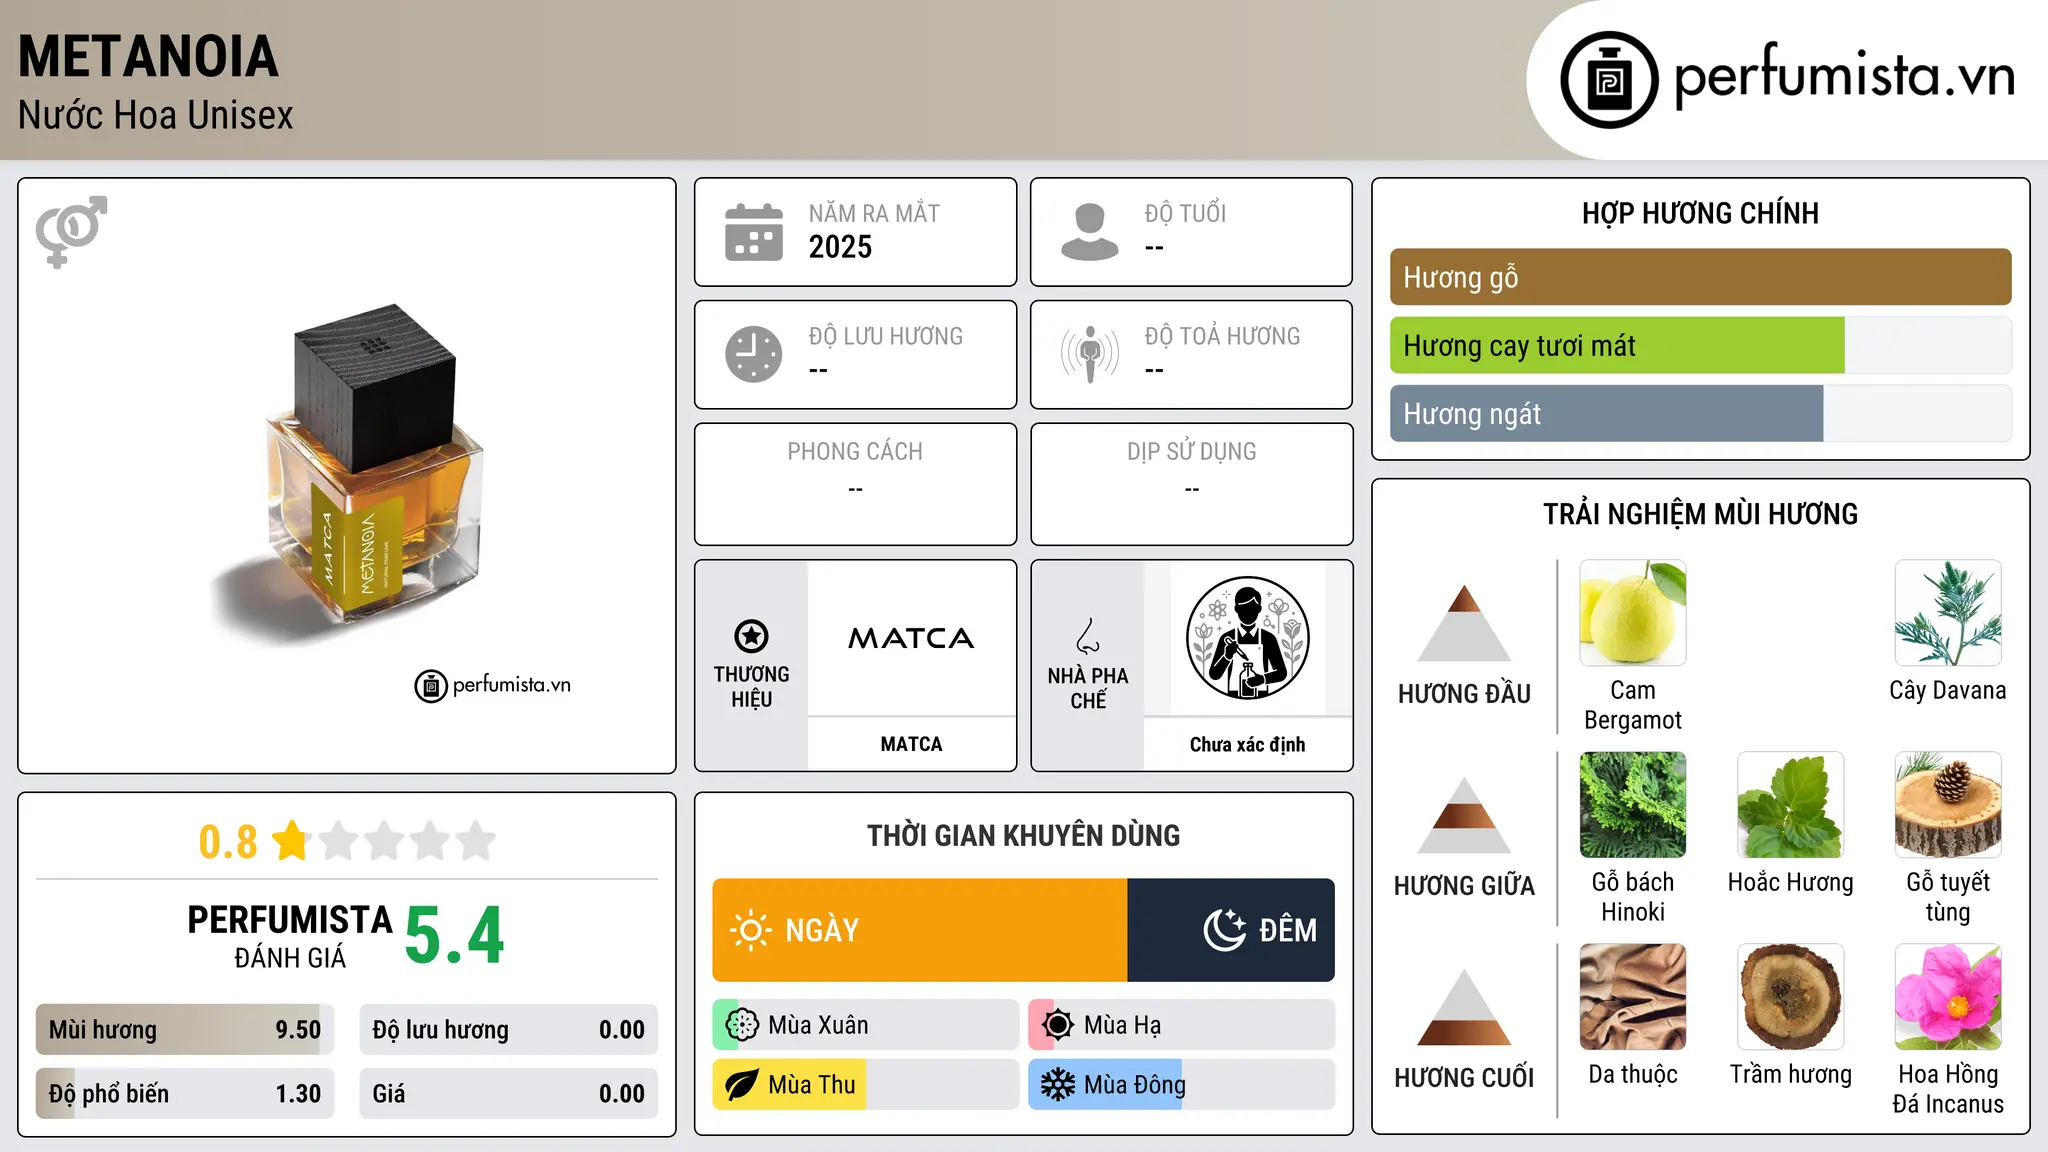This screenshot has width=2048, height=1152.
Task: Click the launch year value 2025
Action: coord(840,247)
